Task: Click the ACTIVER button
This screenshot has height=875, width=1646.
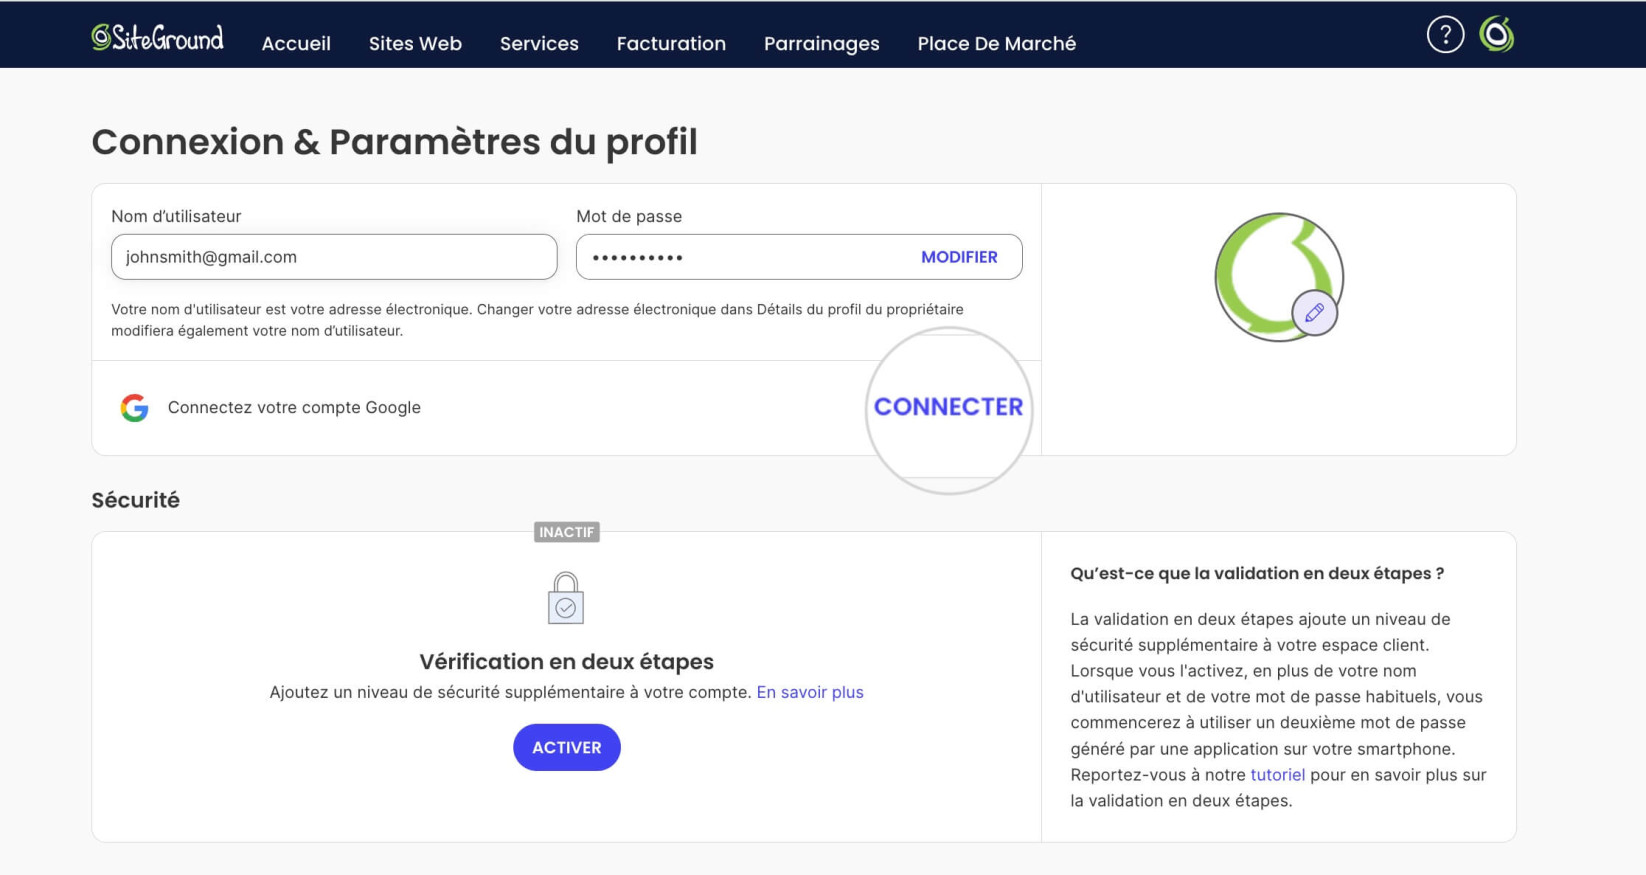Action: (567, 747)
